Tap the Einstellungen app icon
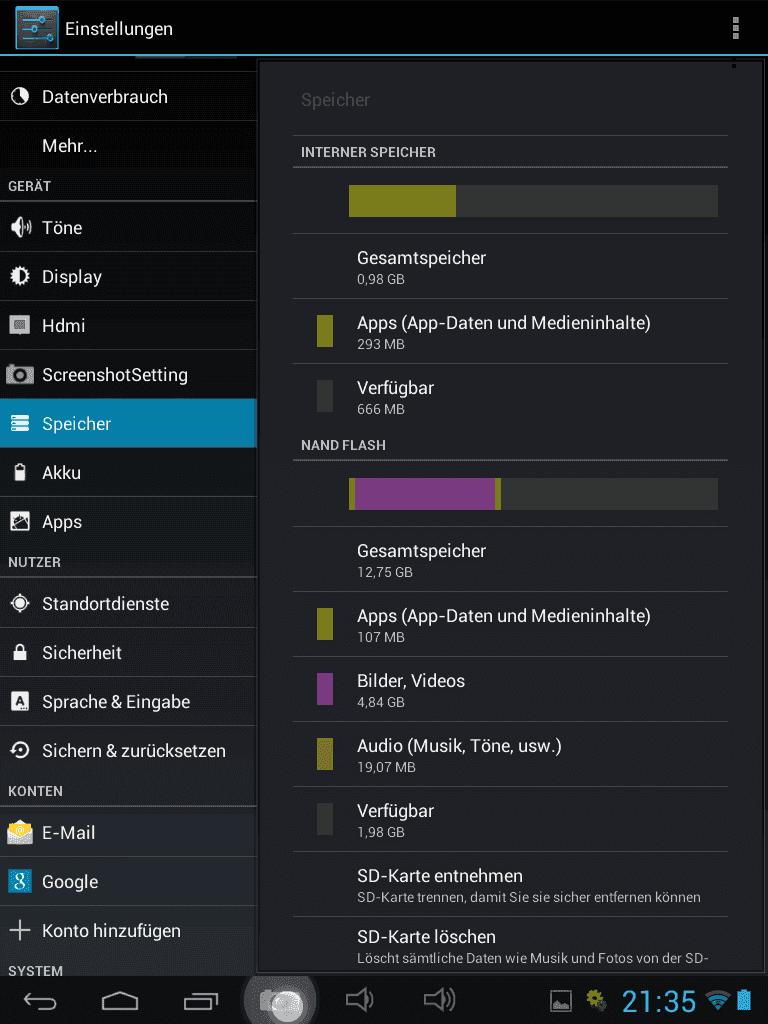768x1024 pixels. tap(37, 28)
